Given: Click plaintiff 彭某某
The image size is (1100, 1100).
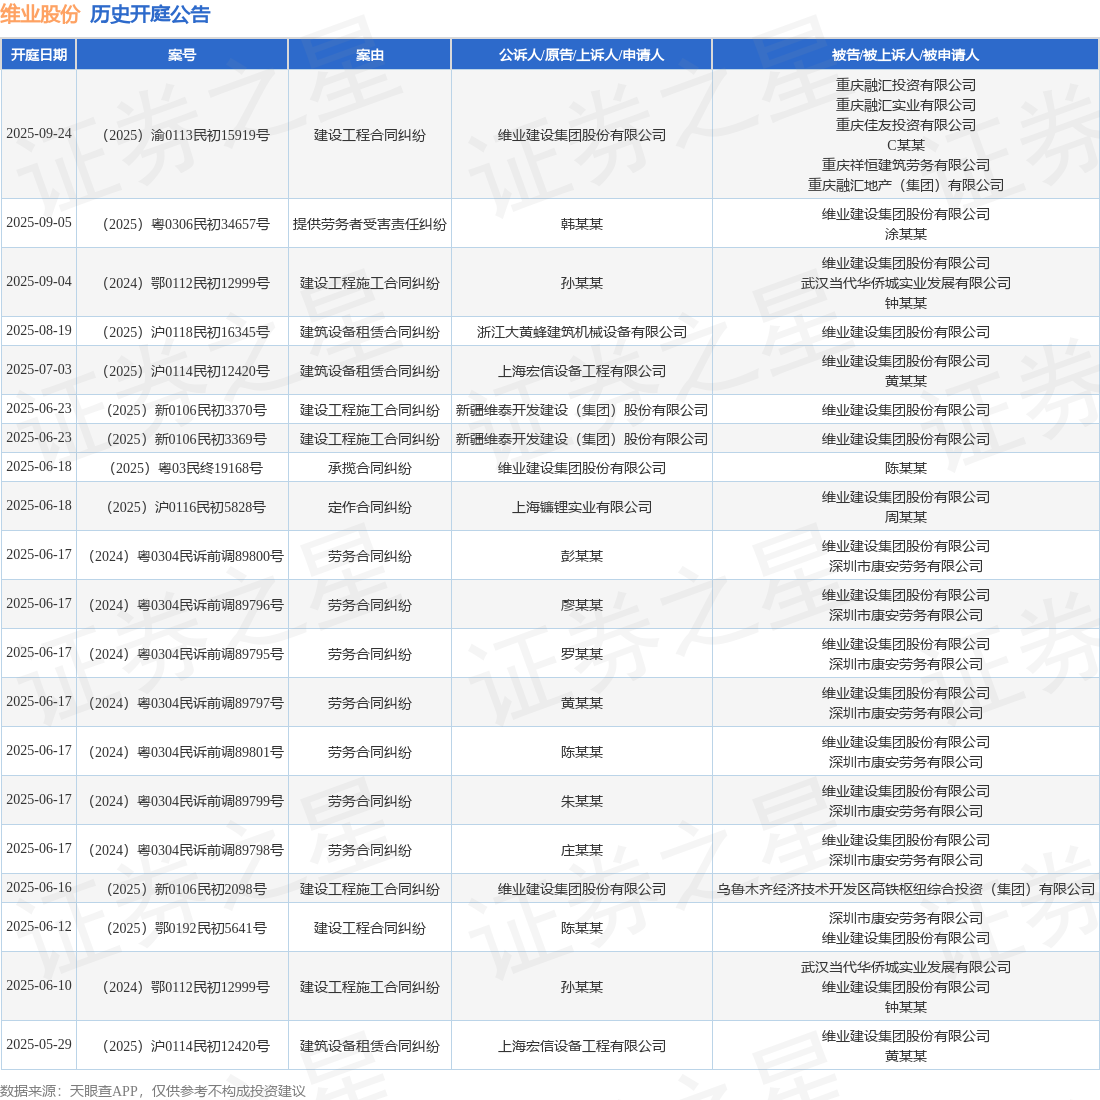Looking at the screenshot, I should [582, 556].
